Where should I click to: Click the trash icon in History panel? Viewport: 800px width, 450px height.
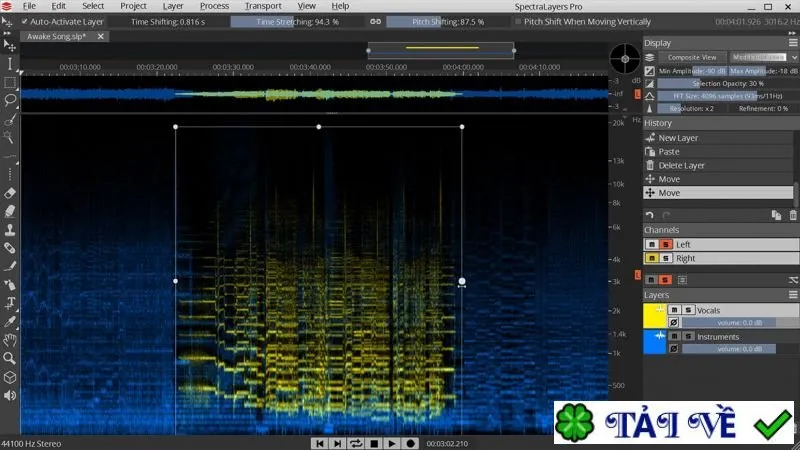[792, 215]
